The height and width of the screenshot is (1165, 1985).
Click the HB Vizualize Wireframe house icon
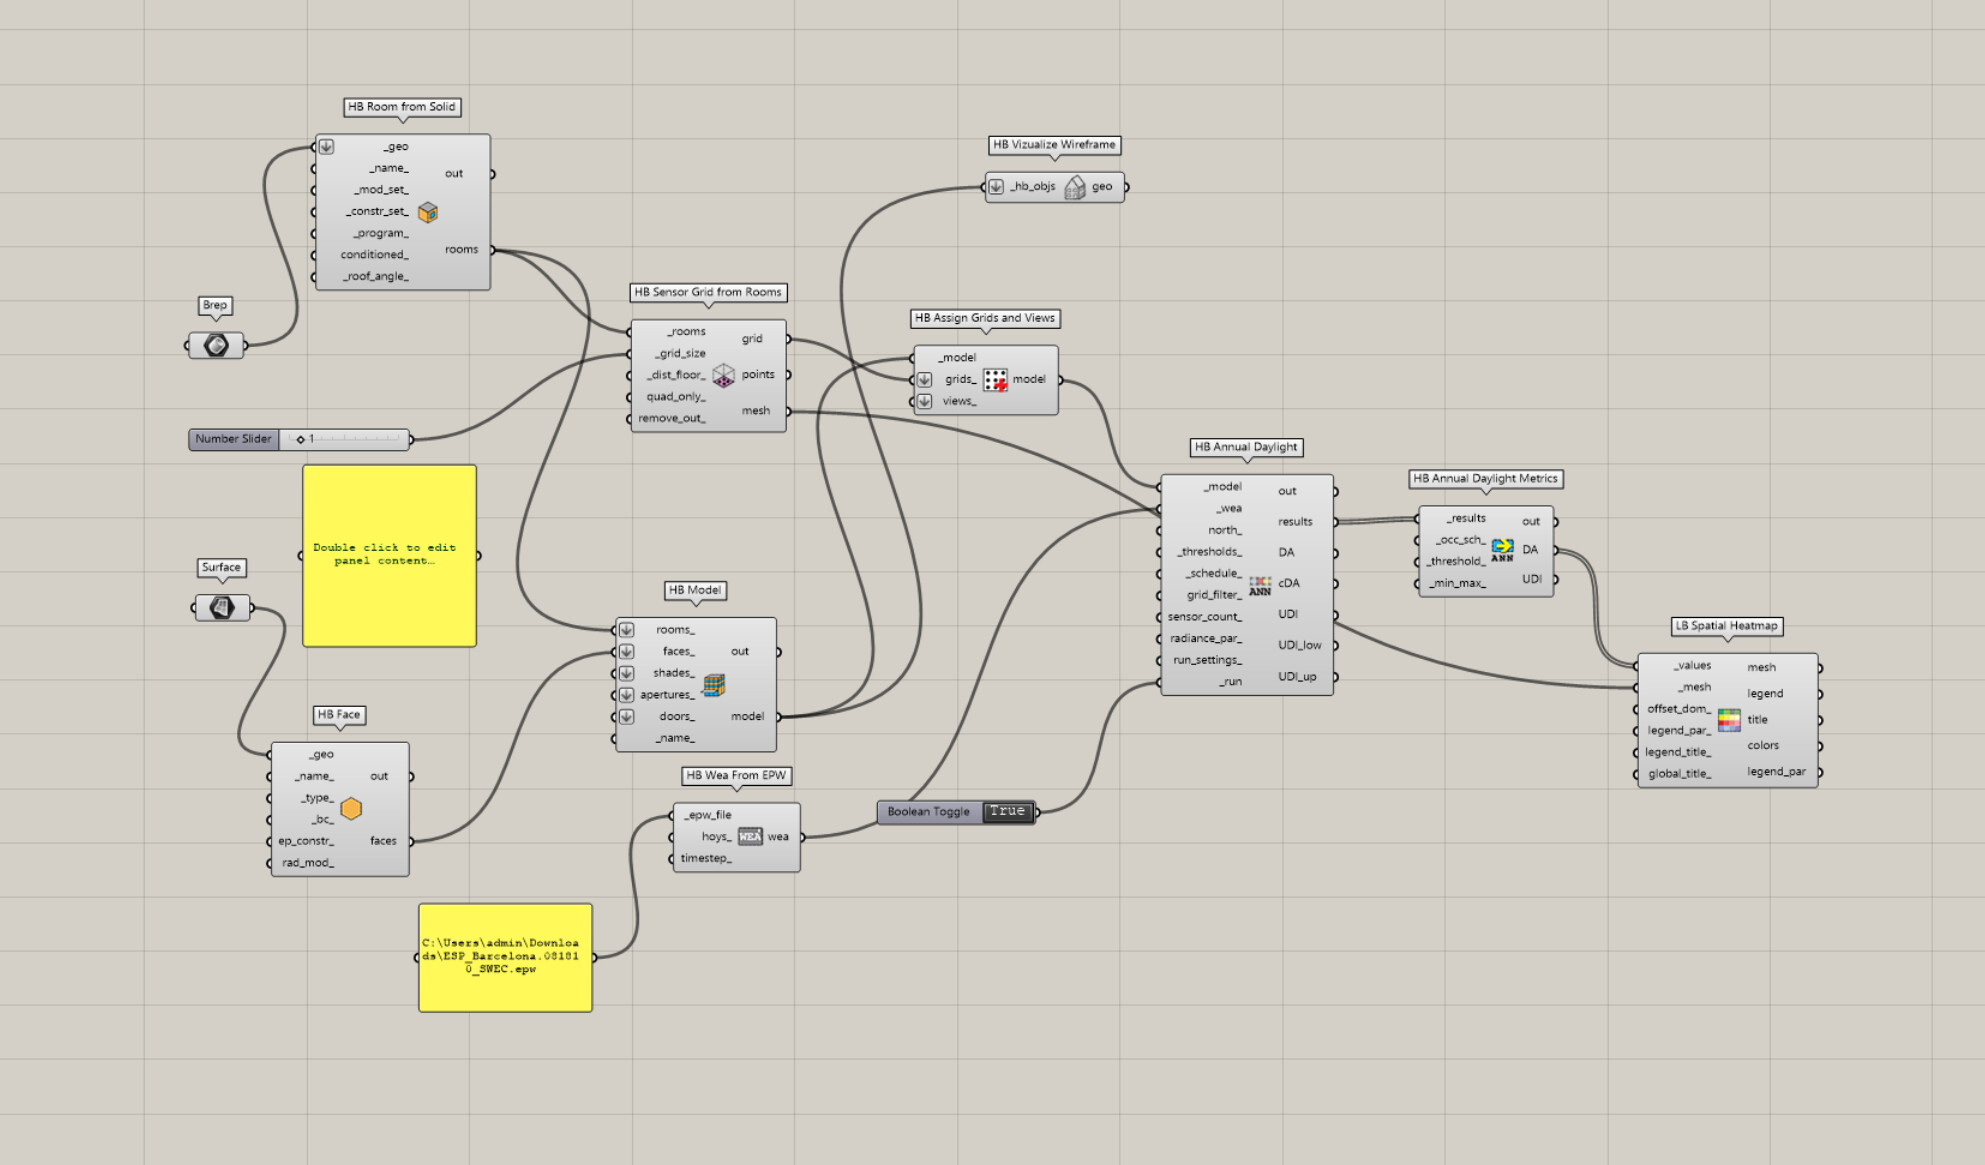(x=1075, y=188)
